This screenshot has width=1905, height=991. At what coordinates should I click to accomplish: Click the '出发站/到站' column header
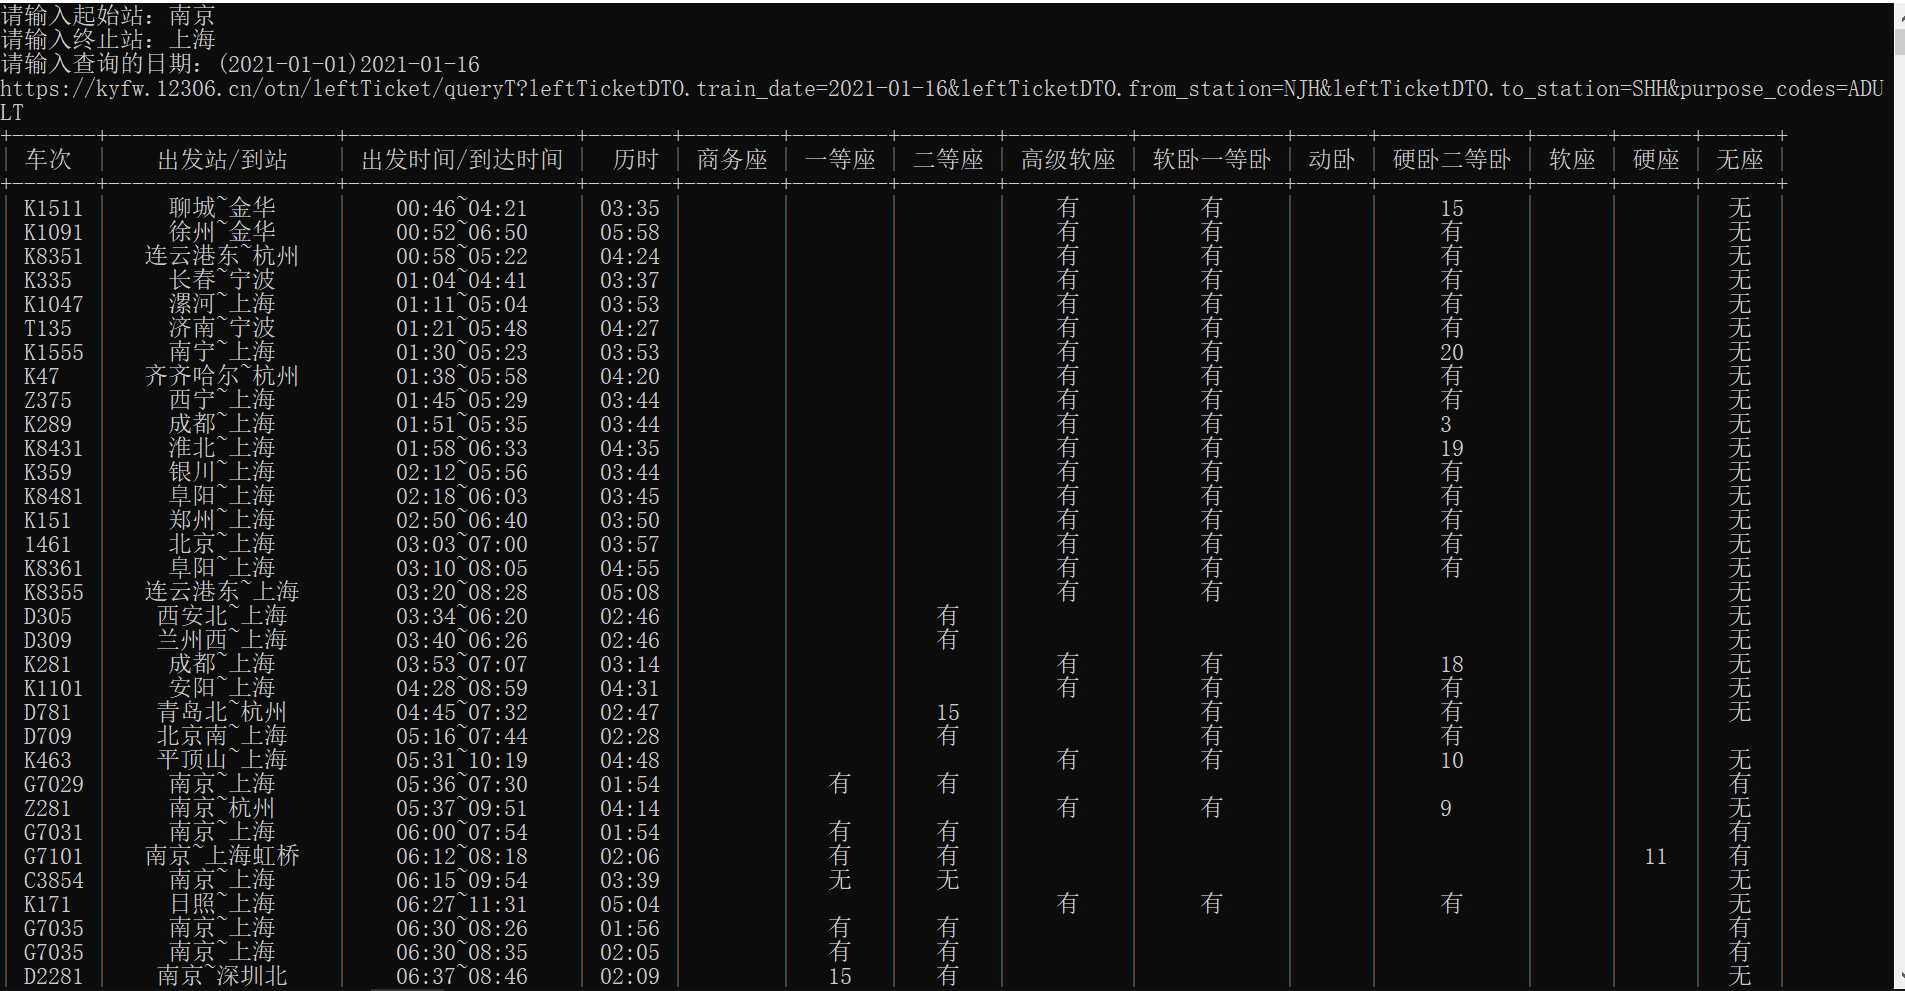(x=222, y=160)
